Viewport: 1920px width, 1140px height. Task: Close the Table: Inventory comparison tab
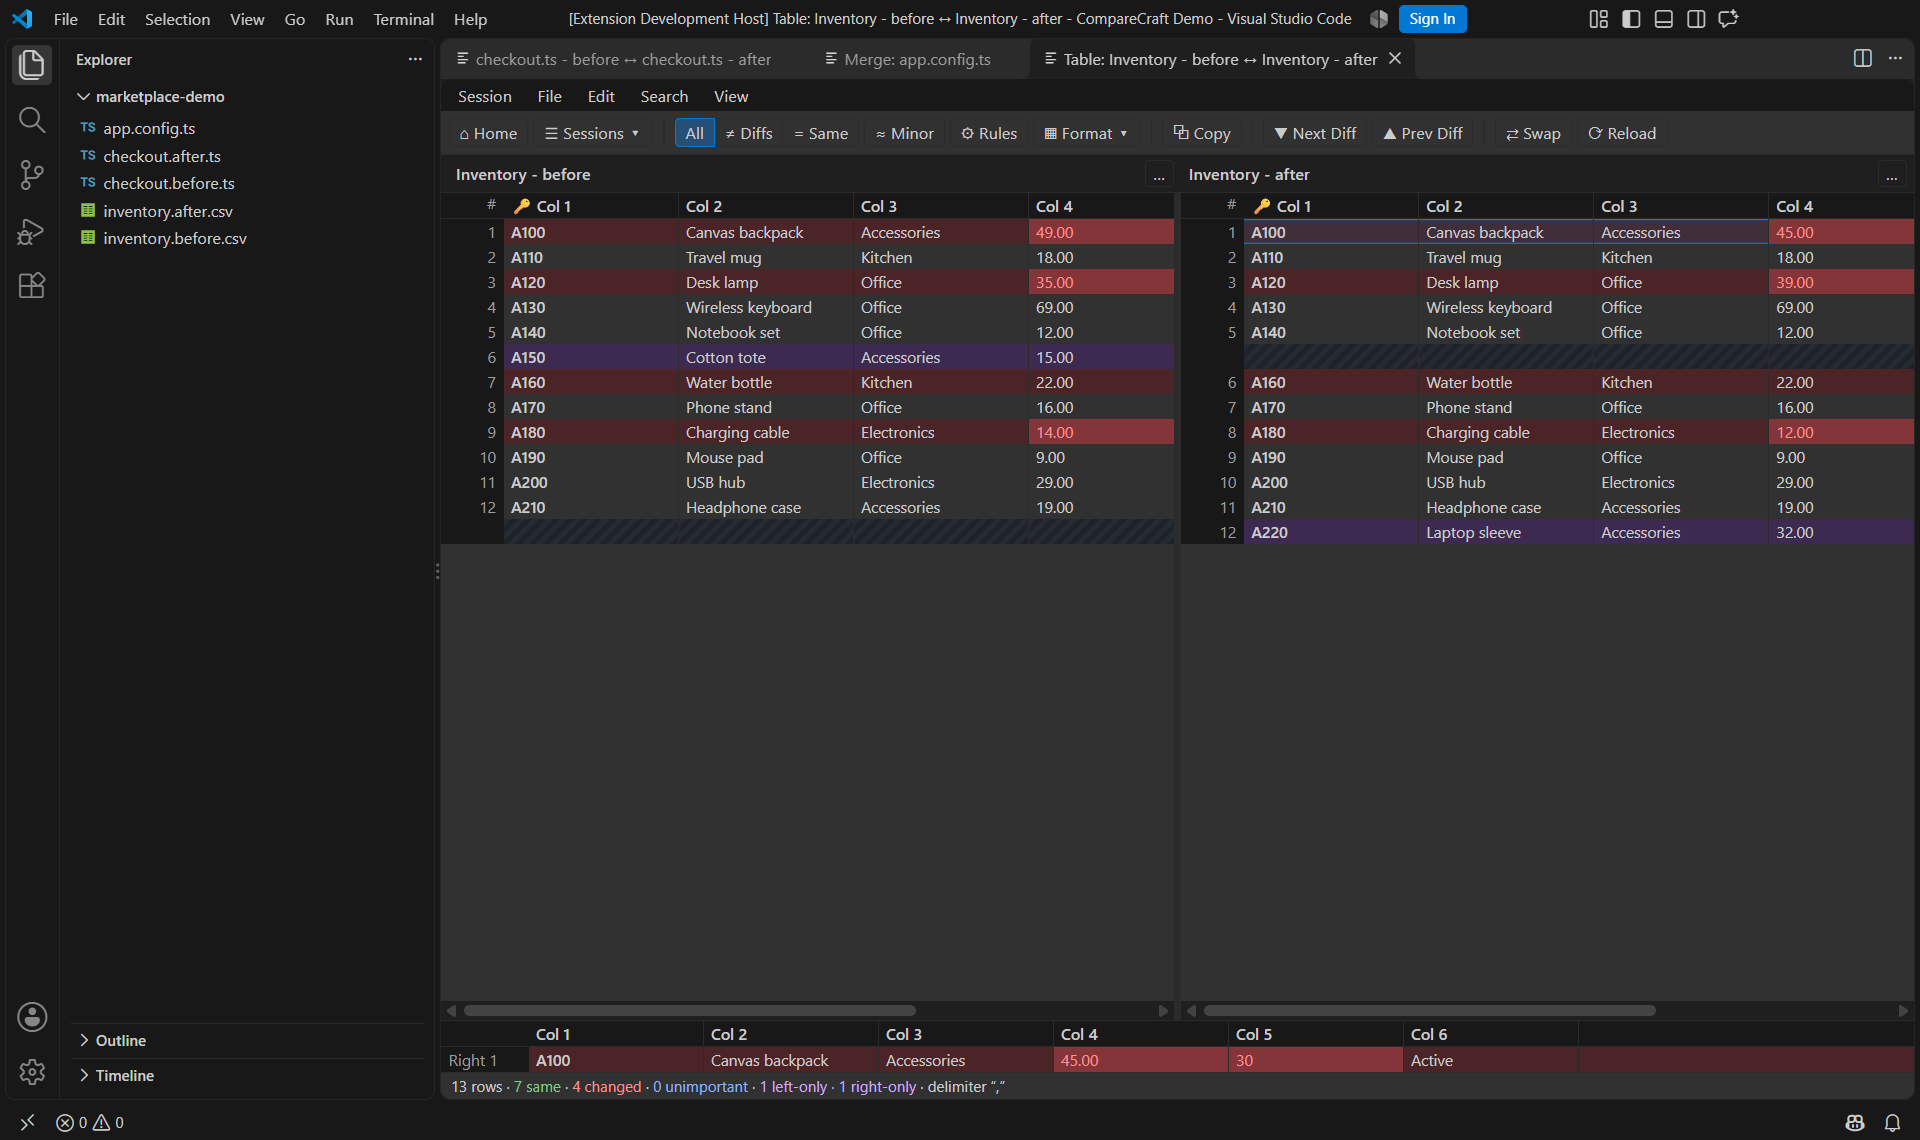[x=1395, y=59]
